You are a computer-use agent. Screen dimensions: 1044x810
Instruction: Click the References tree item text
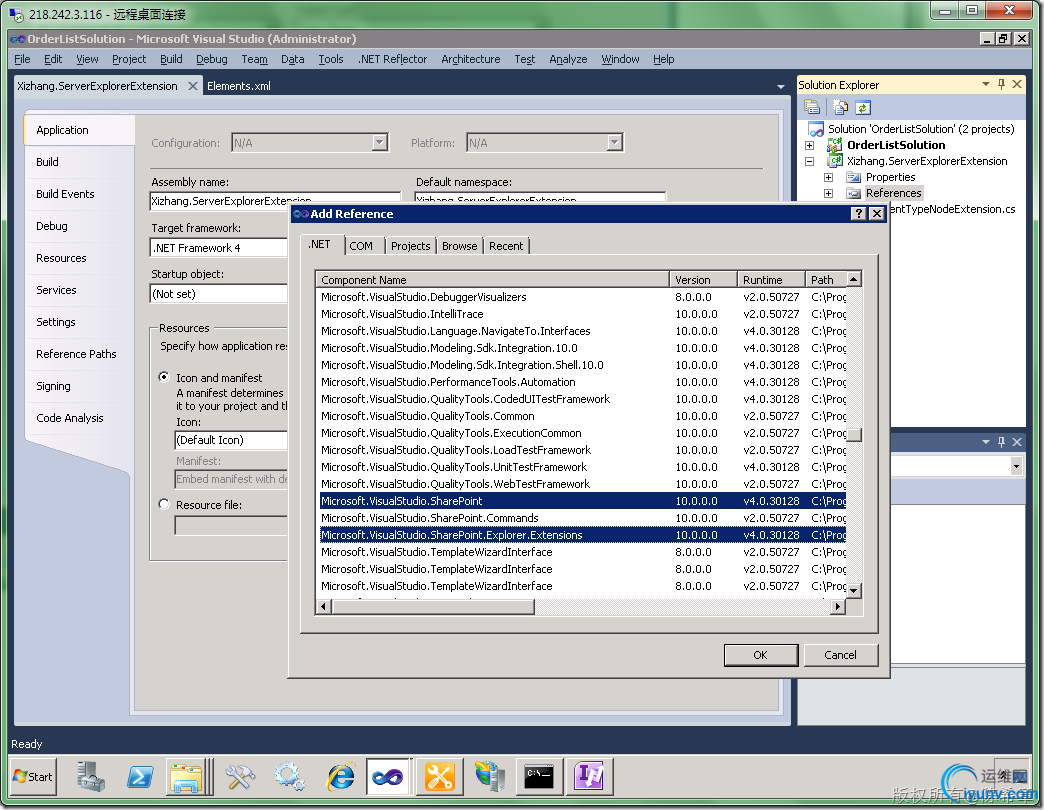tap(894, 193)
